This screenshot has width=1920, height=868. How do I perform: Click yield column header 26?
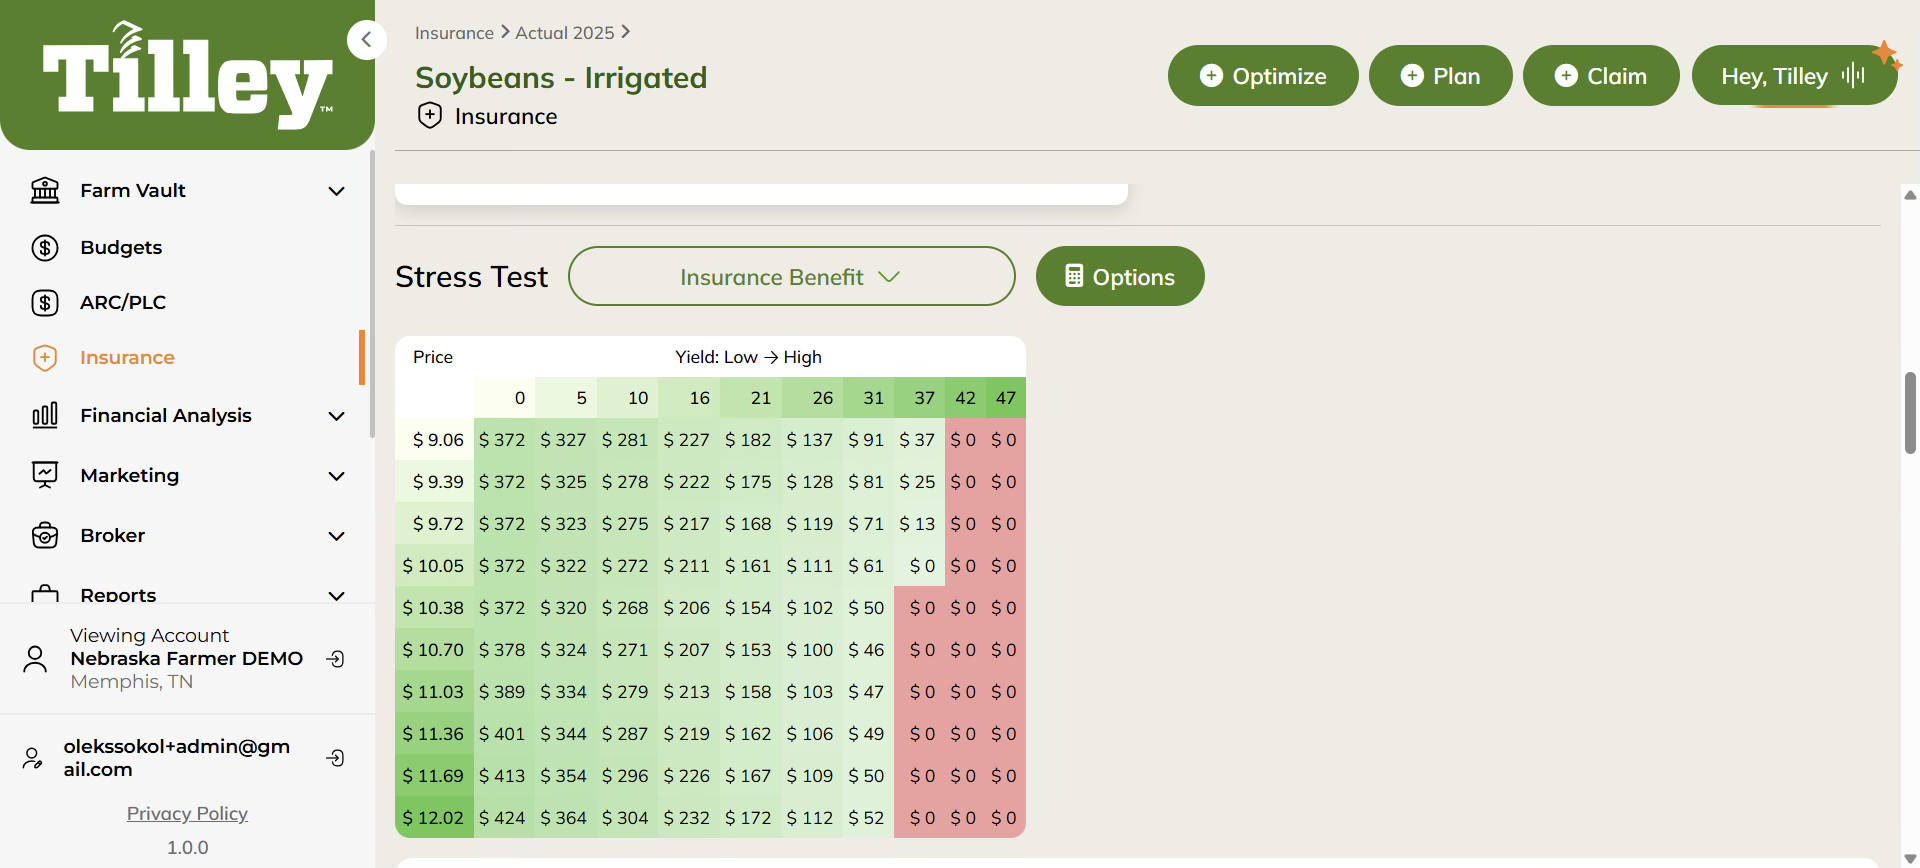(x=811, y=397)
